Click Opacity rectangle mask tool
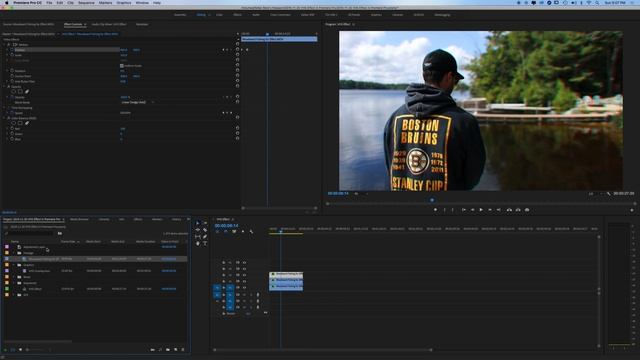640x360 pixels. click(x=20, y=92)
